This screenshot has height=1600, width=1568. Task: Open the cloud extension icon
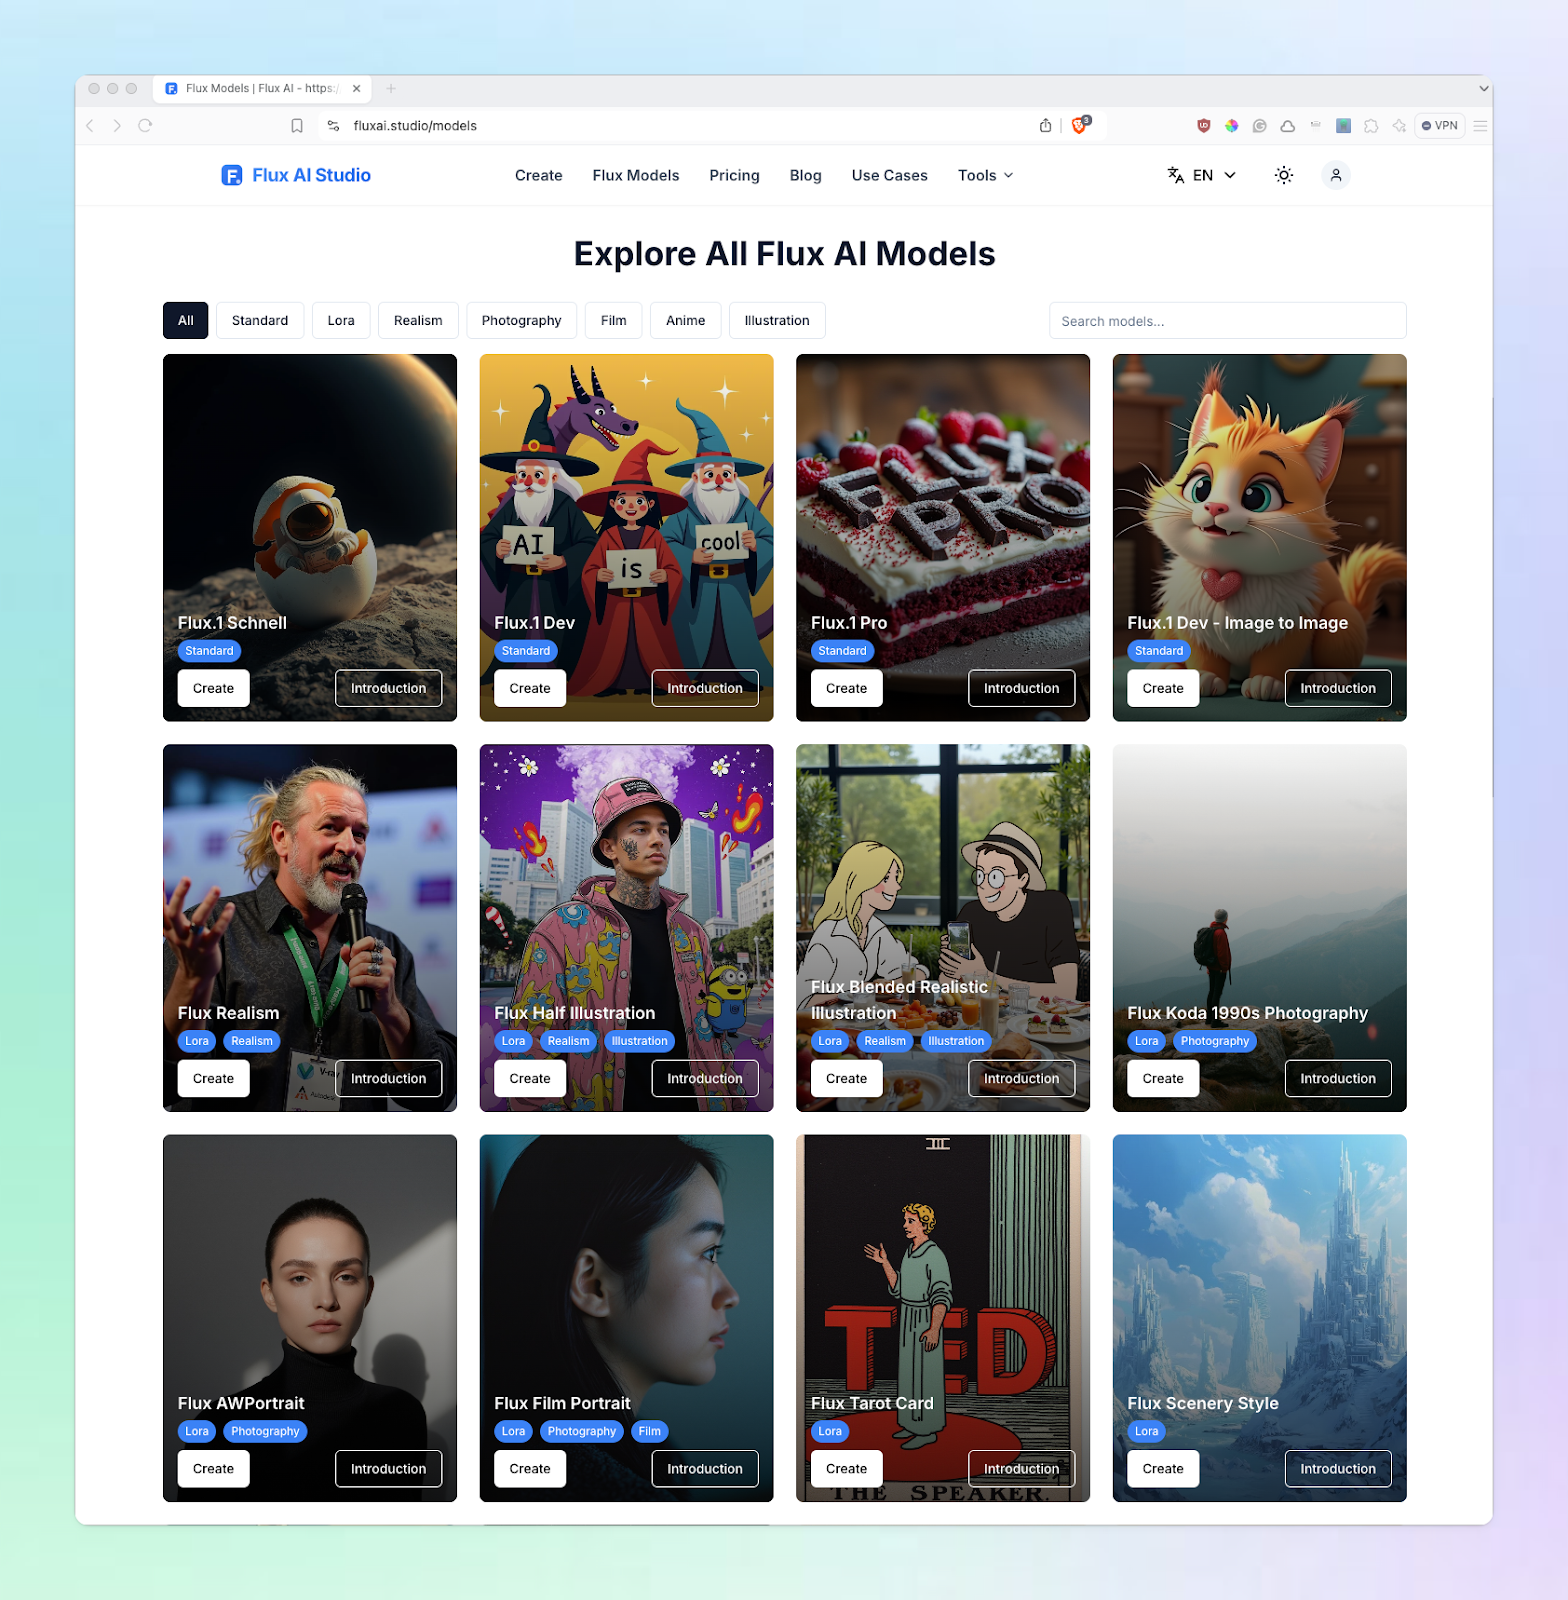(x=1288, y=125)
